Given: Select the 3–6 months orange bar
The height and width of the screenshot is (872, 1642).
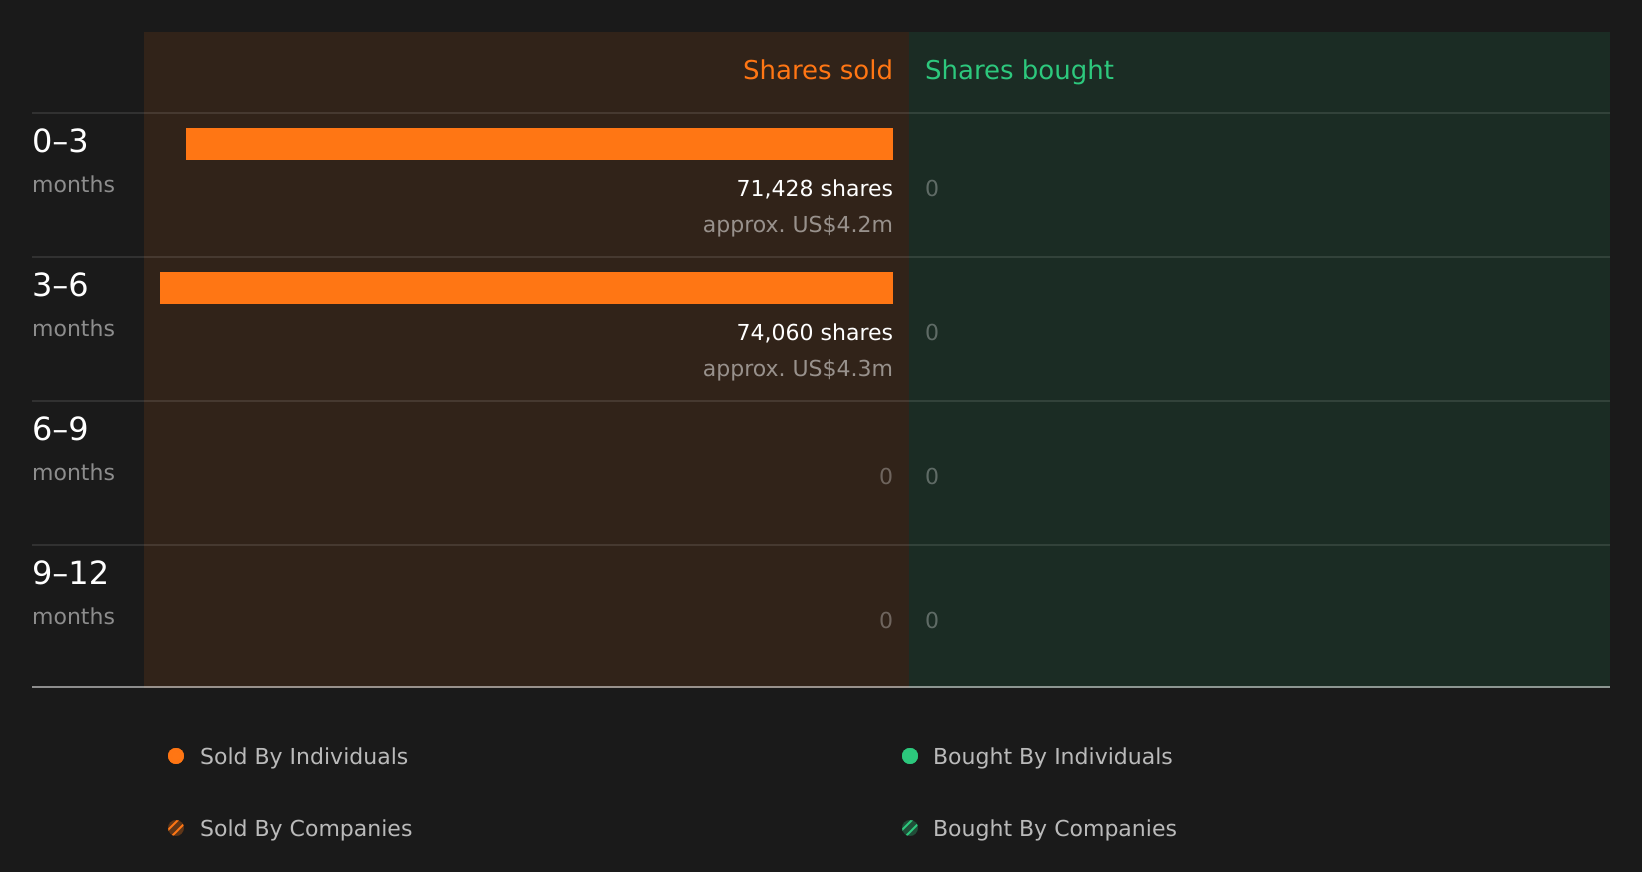Looking at the screenshot, I should (x=526, y=288).
